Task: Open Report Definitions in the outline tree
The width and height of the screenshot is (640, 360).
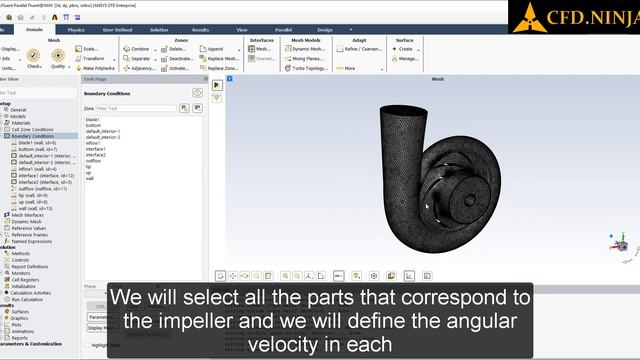Action: pyautogui.click(x=29, y=267)
